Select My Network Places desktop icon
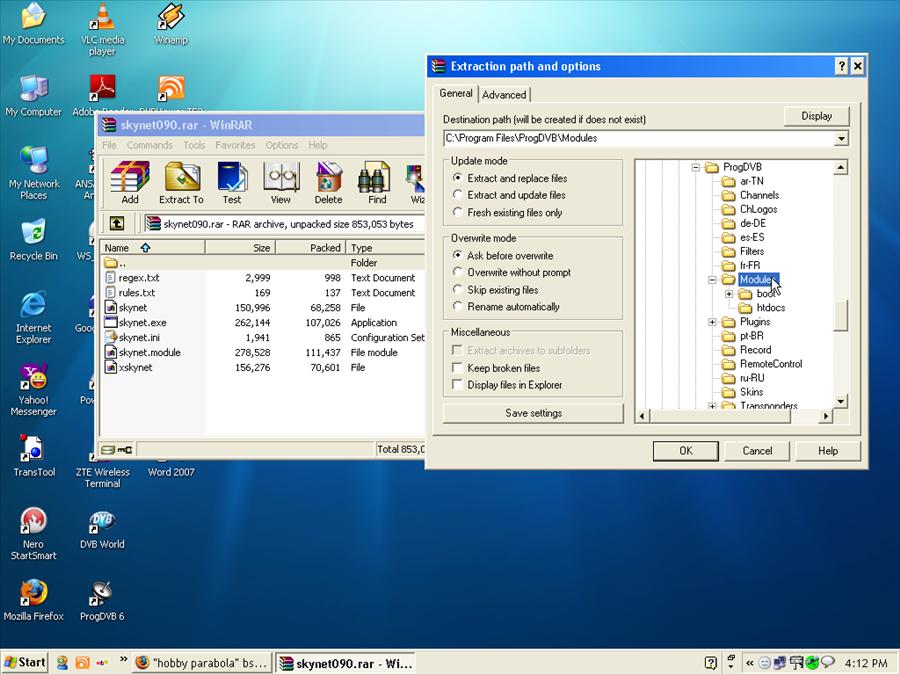The image size is (900, 675). pyautogui.click(x=34, y=172)
